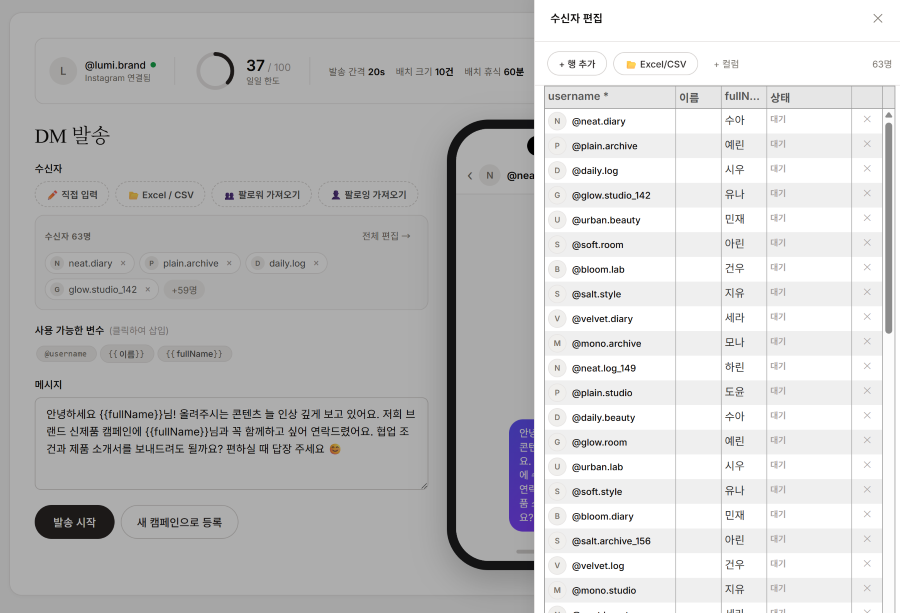Image resolution: width=900 pixels, height=613 pixels.
Task: Click the 직접 입력 recipient option
Action: [72, 195]
